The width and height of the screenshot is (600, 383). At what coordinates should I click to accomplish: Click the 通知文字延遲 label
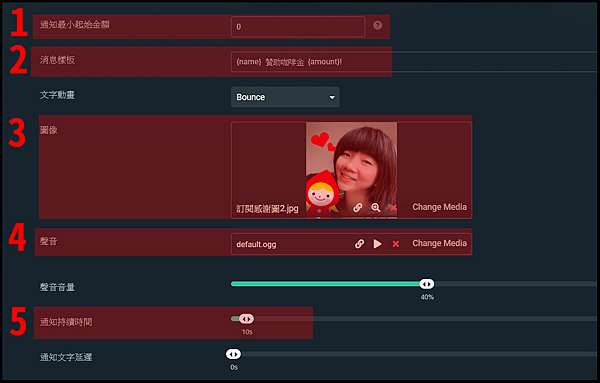(66, 357)
